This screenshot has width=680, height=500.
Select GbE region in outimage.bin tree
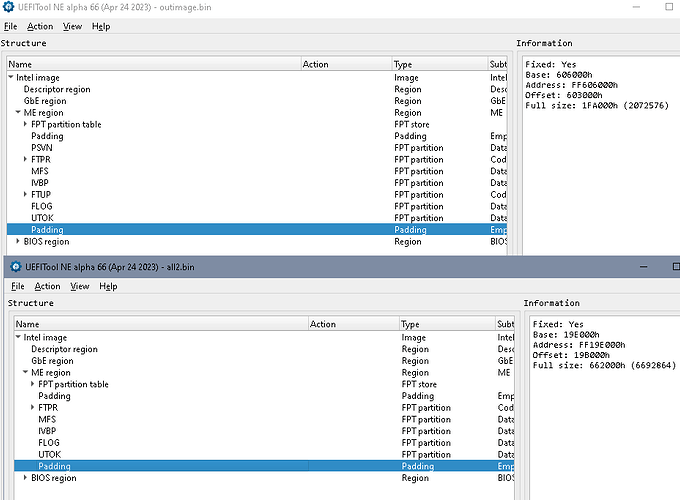tap(45, 101)
